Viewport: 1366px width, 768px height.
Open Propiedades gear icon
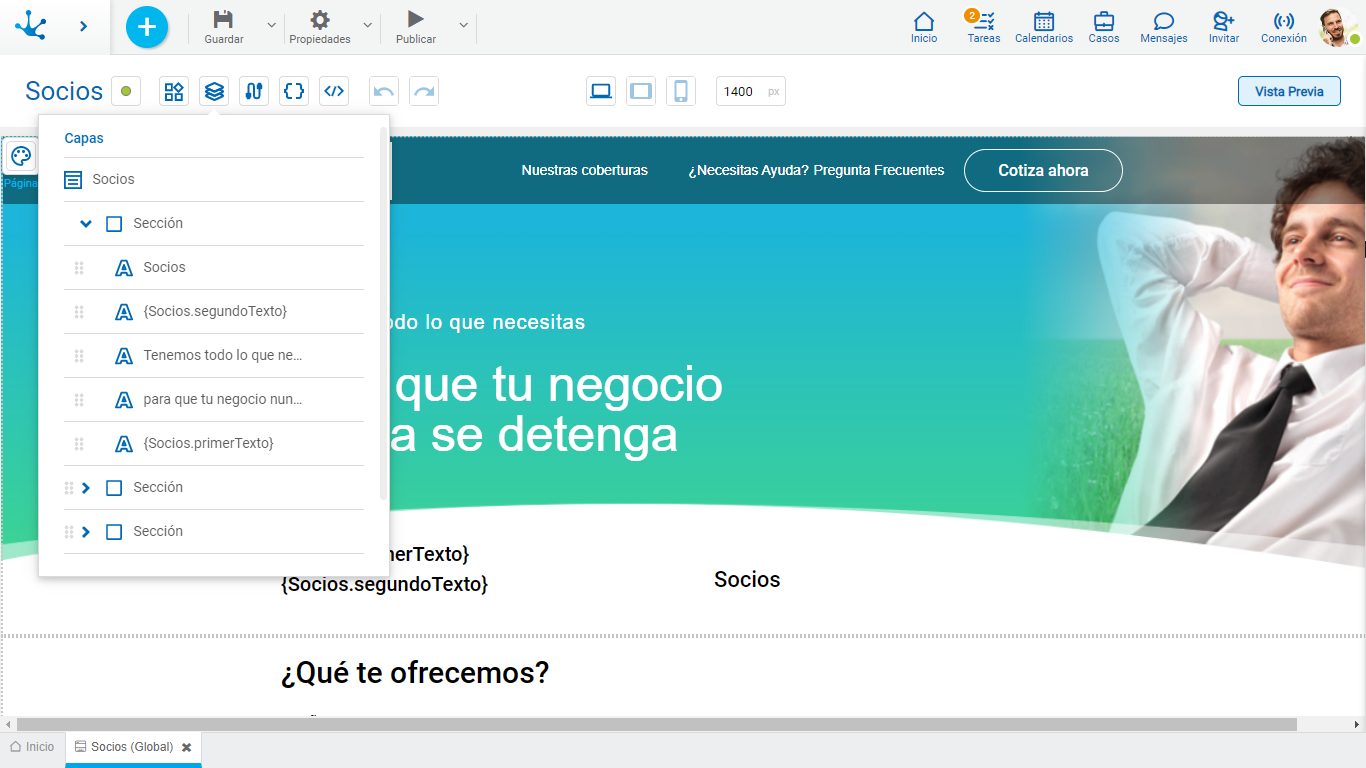(320, 19)
